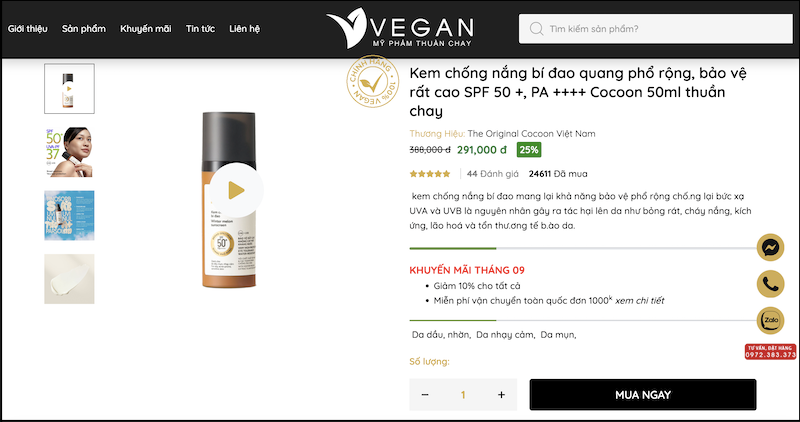Open the xem chi tiết link
Viewport: 800px width, 422px height.
coord(639,301)
